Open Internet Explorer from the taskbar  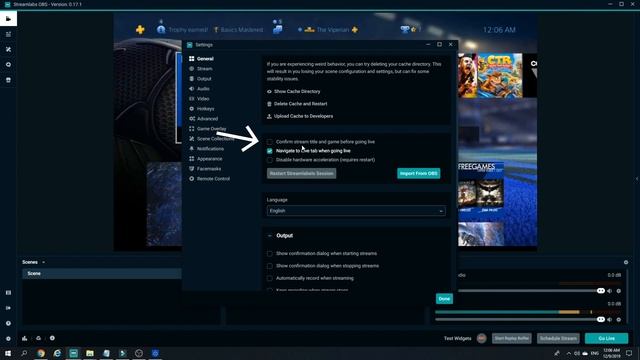click(57, 353)
